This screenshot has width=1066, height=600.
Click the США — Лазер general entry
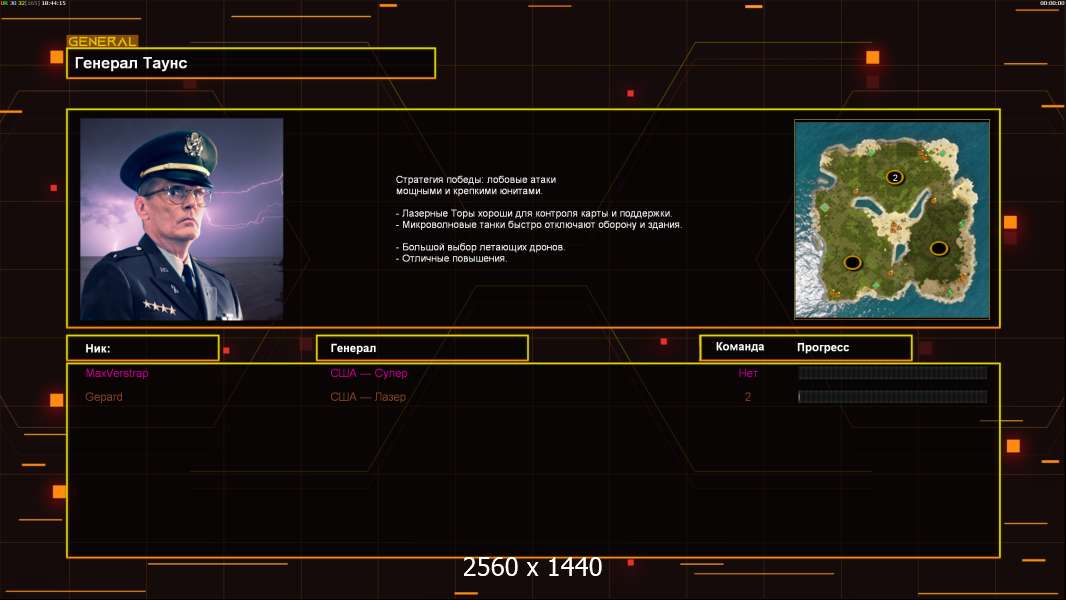click(368, 397)
